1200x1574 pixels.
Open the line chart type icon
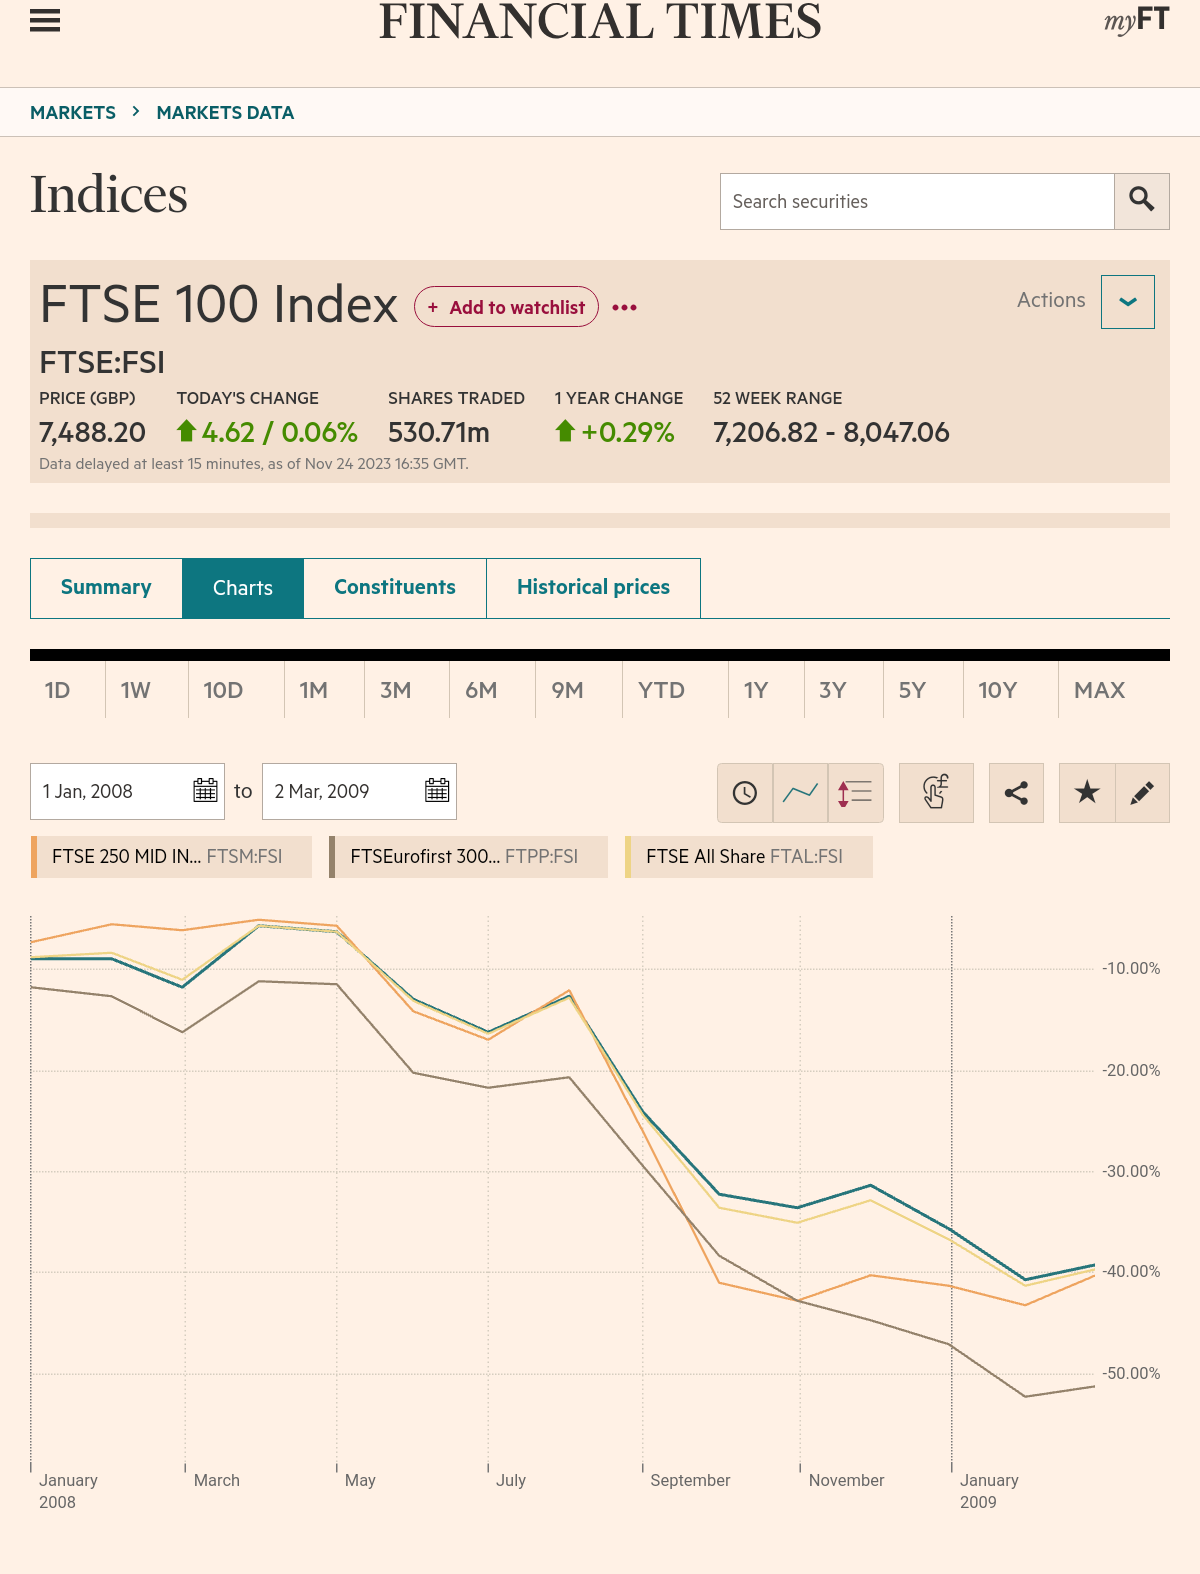point(800,793)
